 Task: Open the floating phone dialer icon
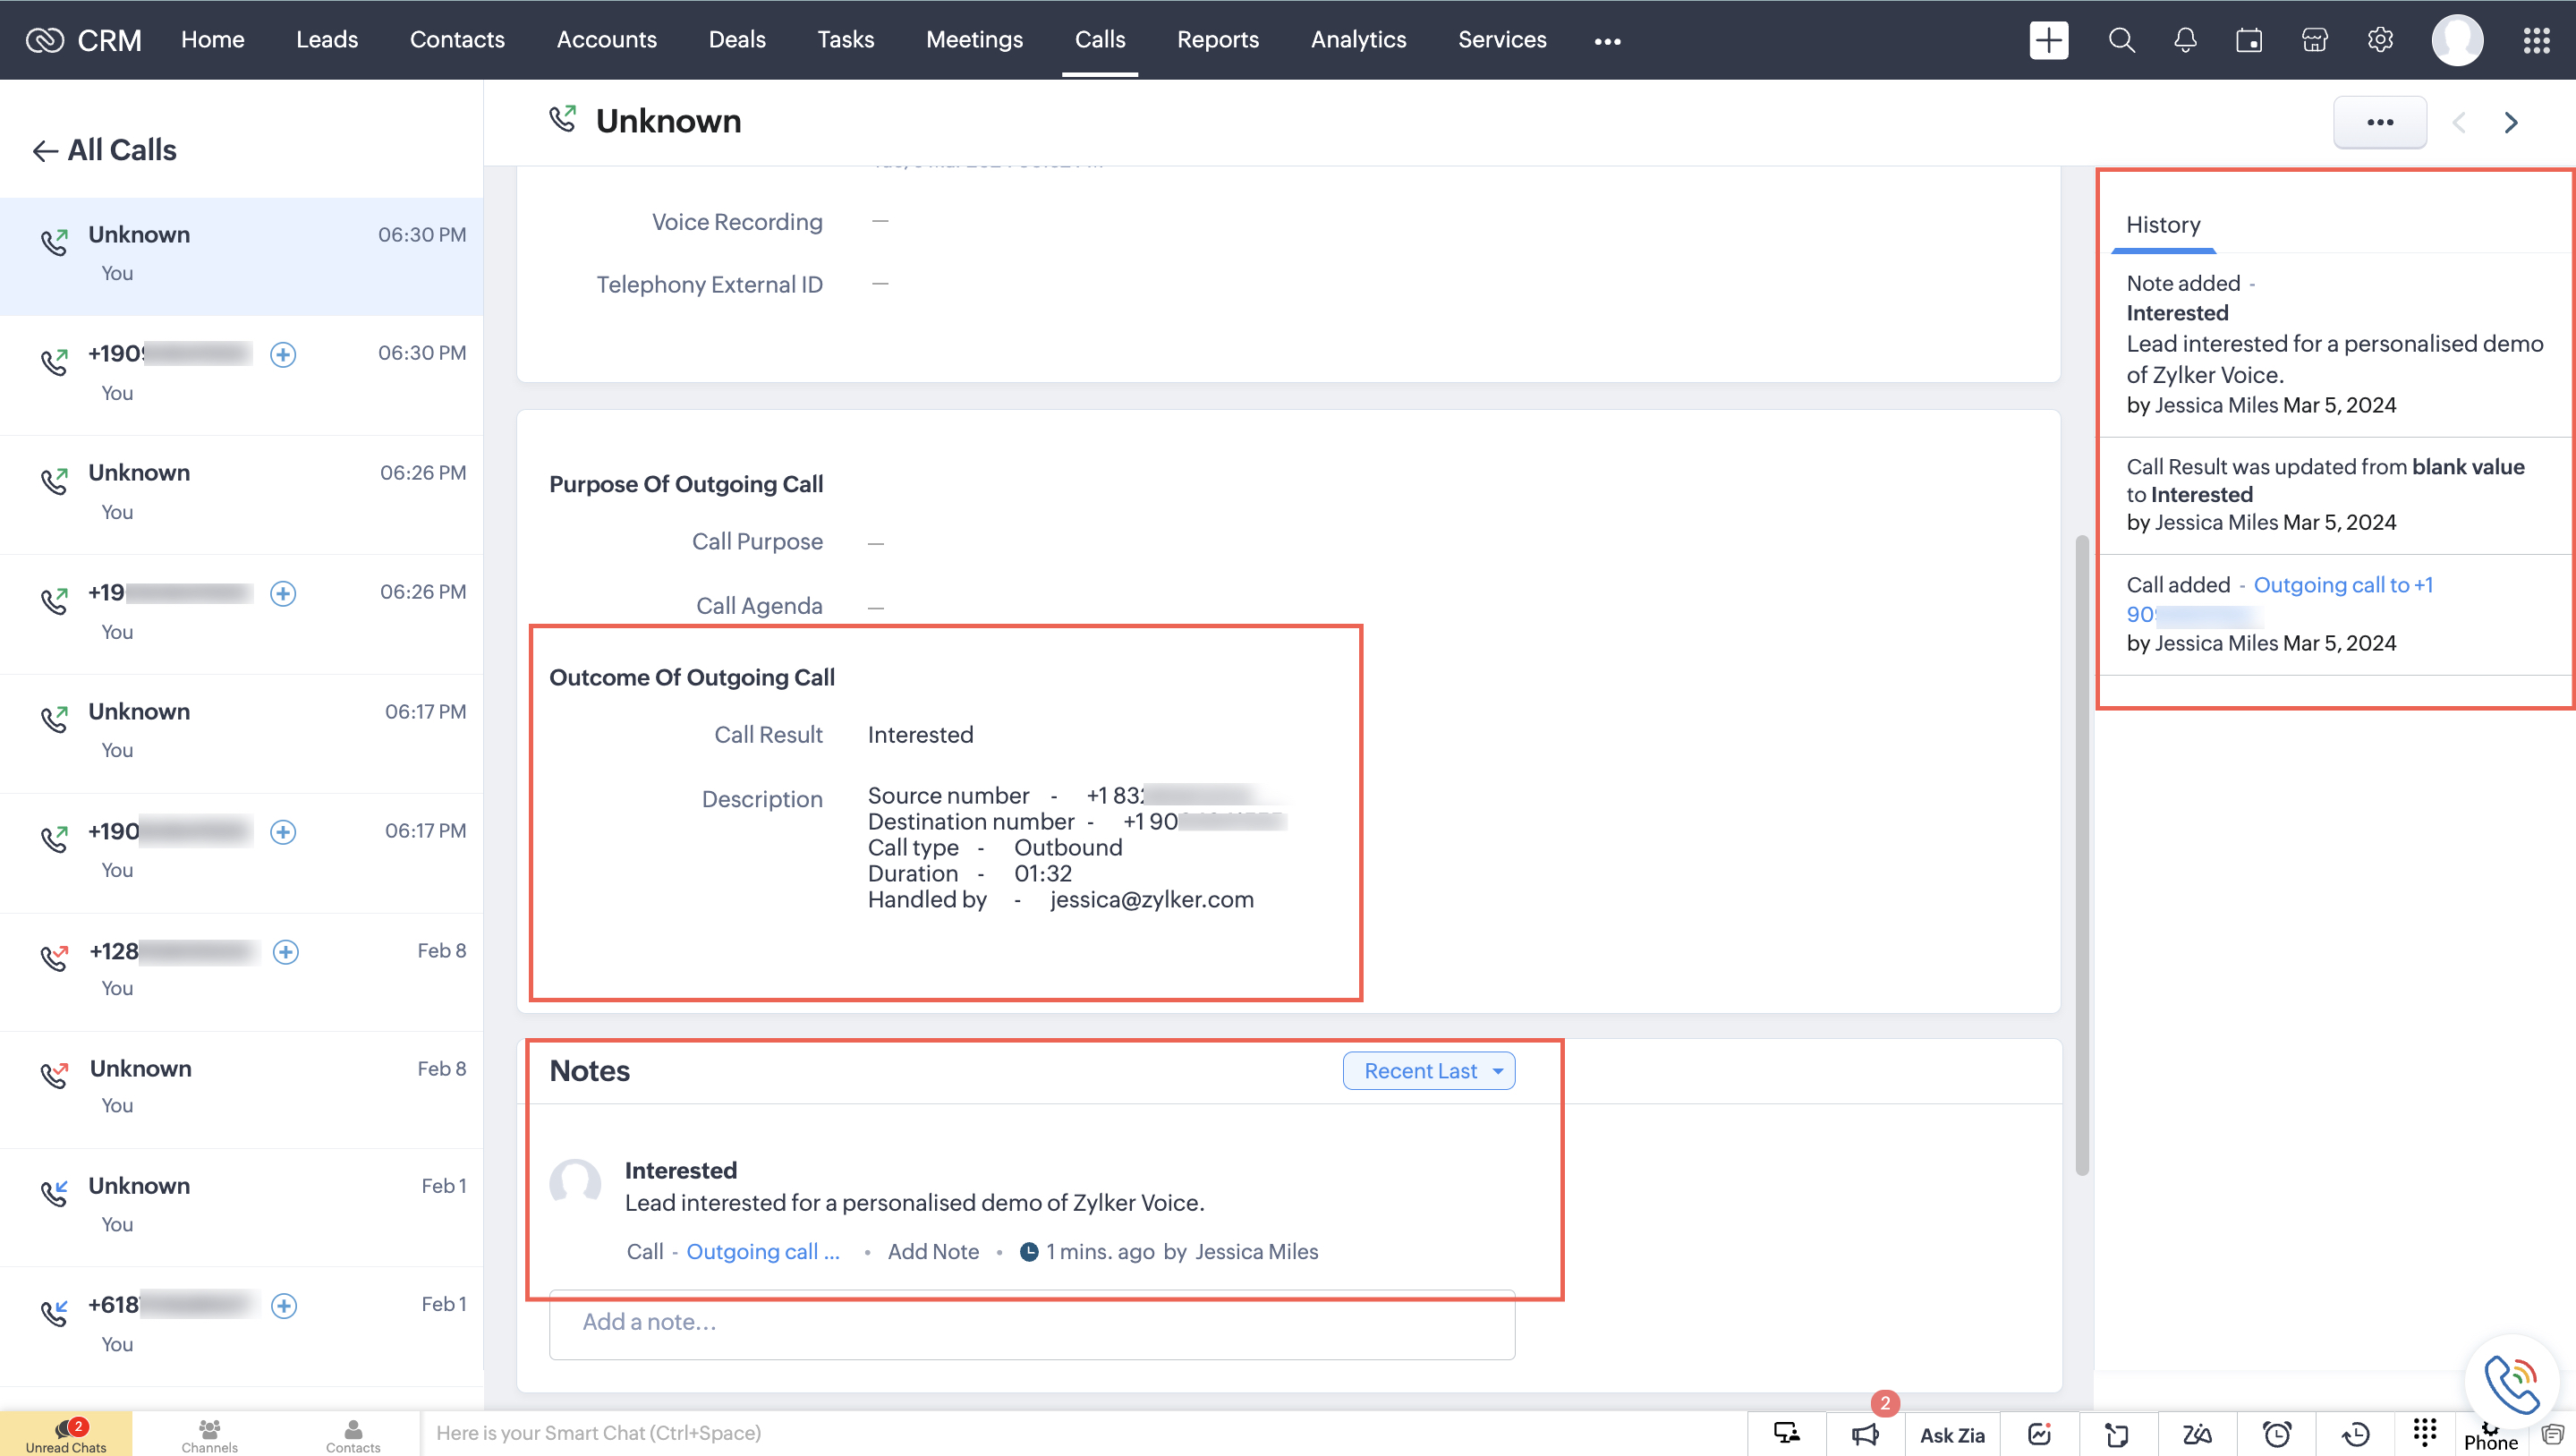click(2511, 1382)
